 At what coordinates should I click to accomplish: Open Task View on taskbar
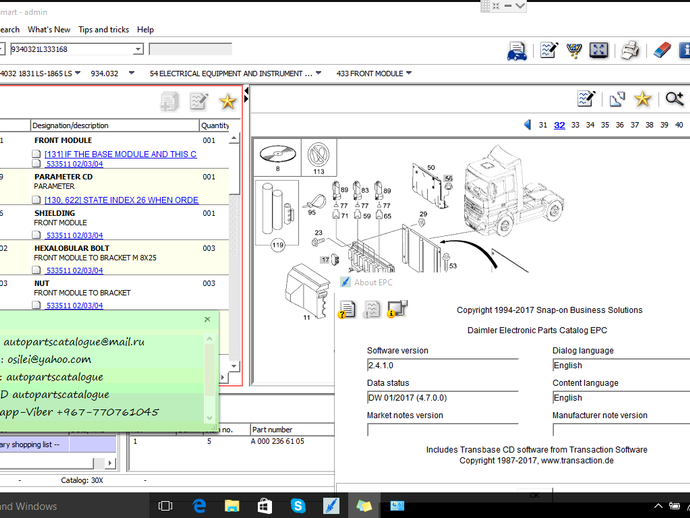(x=165, y=506)
